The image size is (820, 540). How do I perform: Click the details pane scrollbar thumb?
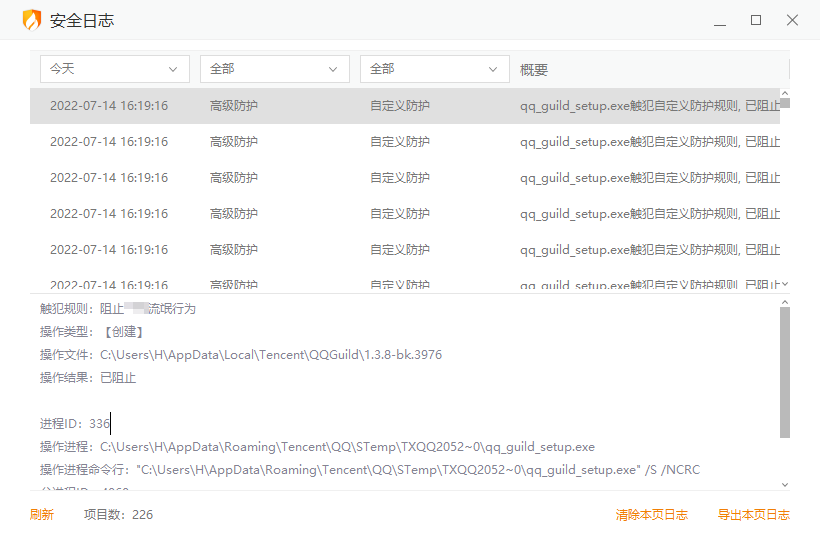coord(785,372)
